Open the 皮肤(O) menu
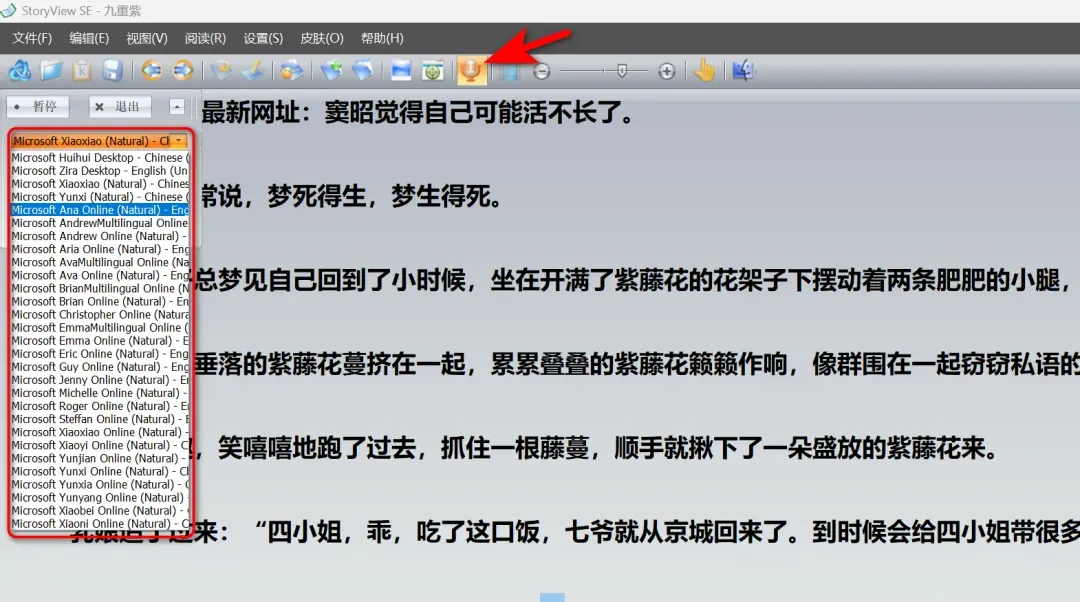The image size is (1080, 602). click(322, 39)
